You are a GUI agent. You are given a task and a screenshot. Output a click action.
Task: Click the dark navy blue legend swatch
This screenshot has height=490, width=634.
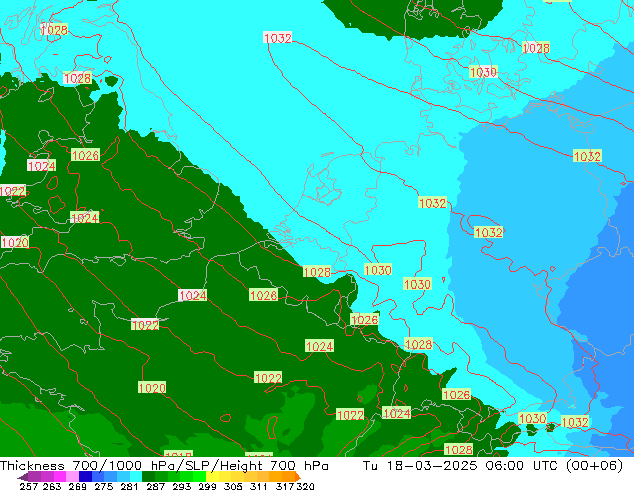pos(85,477)
